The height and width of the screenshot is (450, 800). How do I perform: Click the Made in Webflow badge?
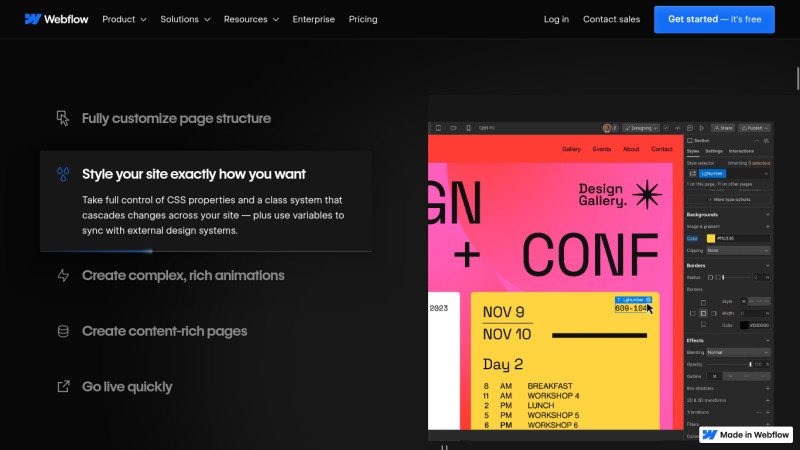tap(744, 434)
